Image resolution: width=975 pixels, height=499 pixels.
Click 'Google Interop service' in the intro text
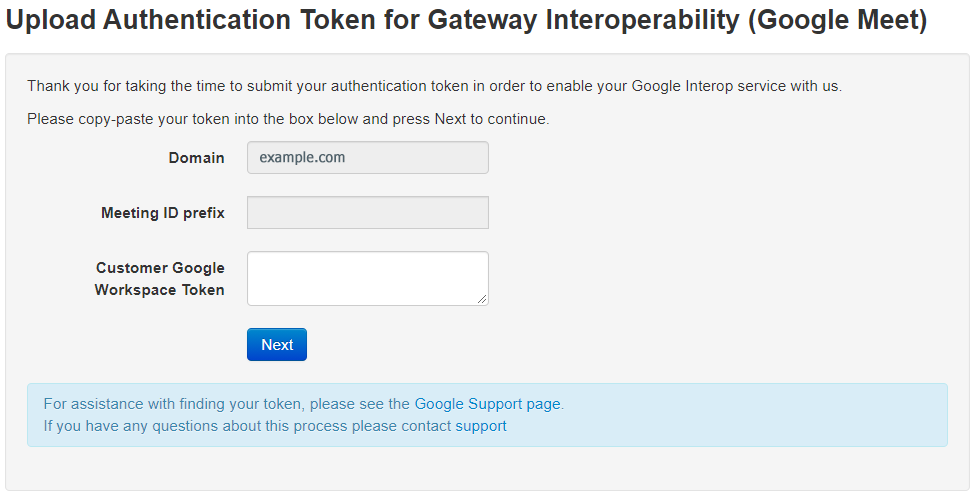tap(706, 86)
